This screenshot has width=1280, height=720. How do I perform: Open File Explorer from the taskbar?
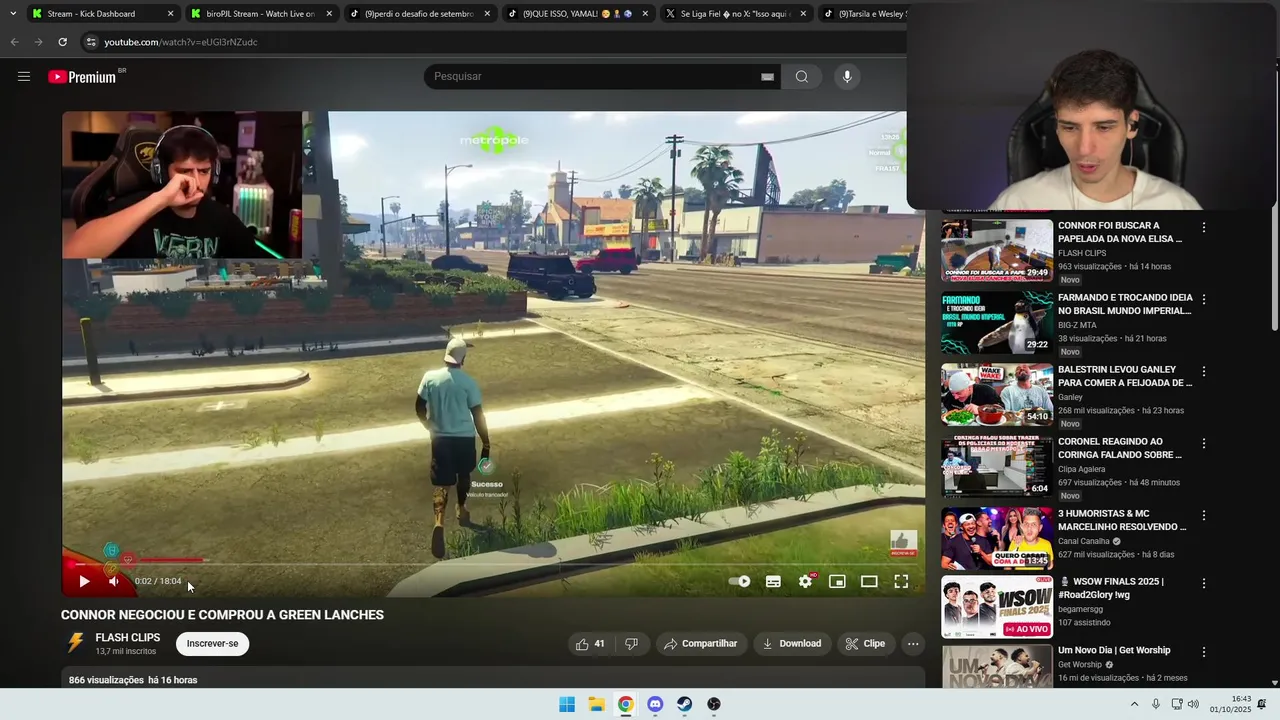(x=596, y=704)
